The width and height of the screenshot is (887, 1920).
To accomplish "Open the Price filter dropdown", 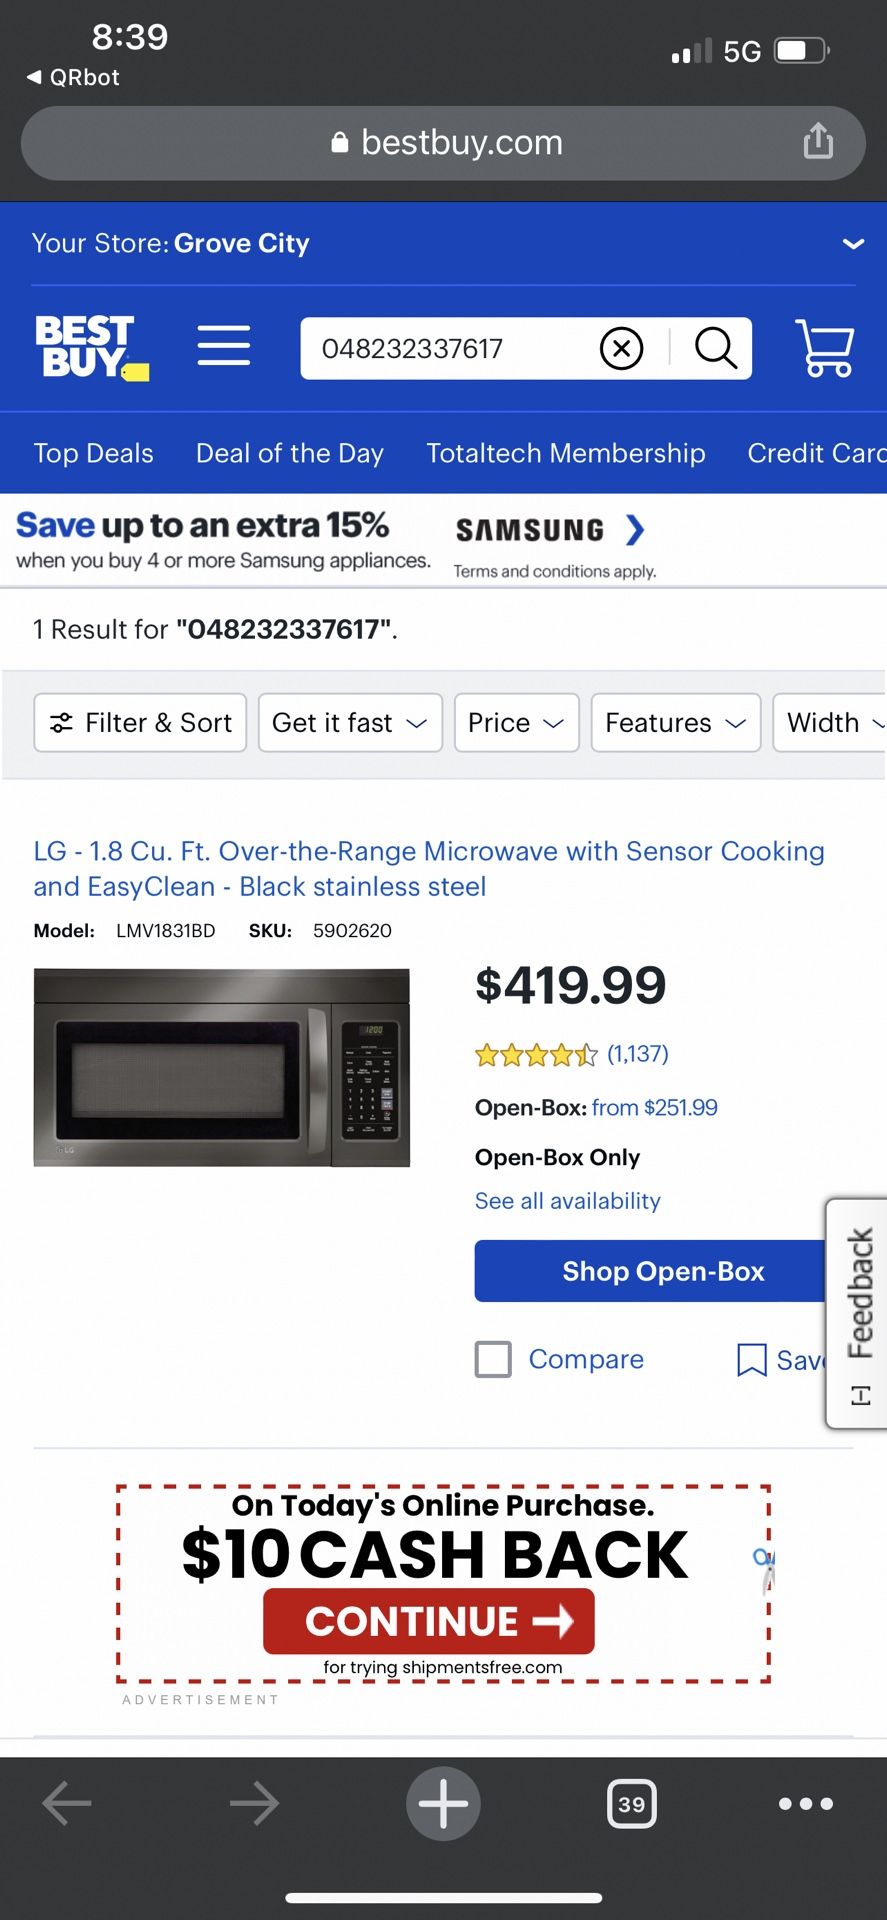I will (x=516, y=722).
